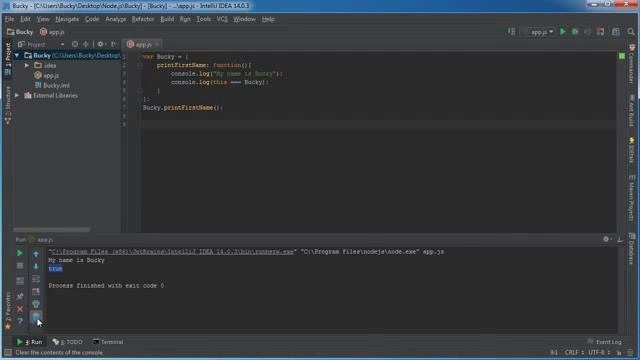Click the Up the Stack Trace arrow

pyautogui.click(x=36, y=254)
